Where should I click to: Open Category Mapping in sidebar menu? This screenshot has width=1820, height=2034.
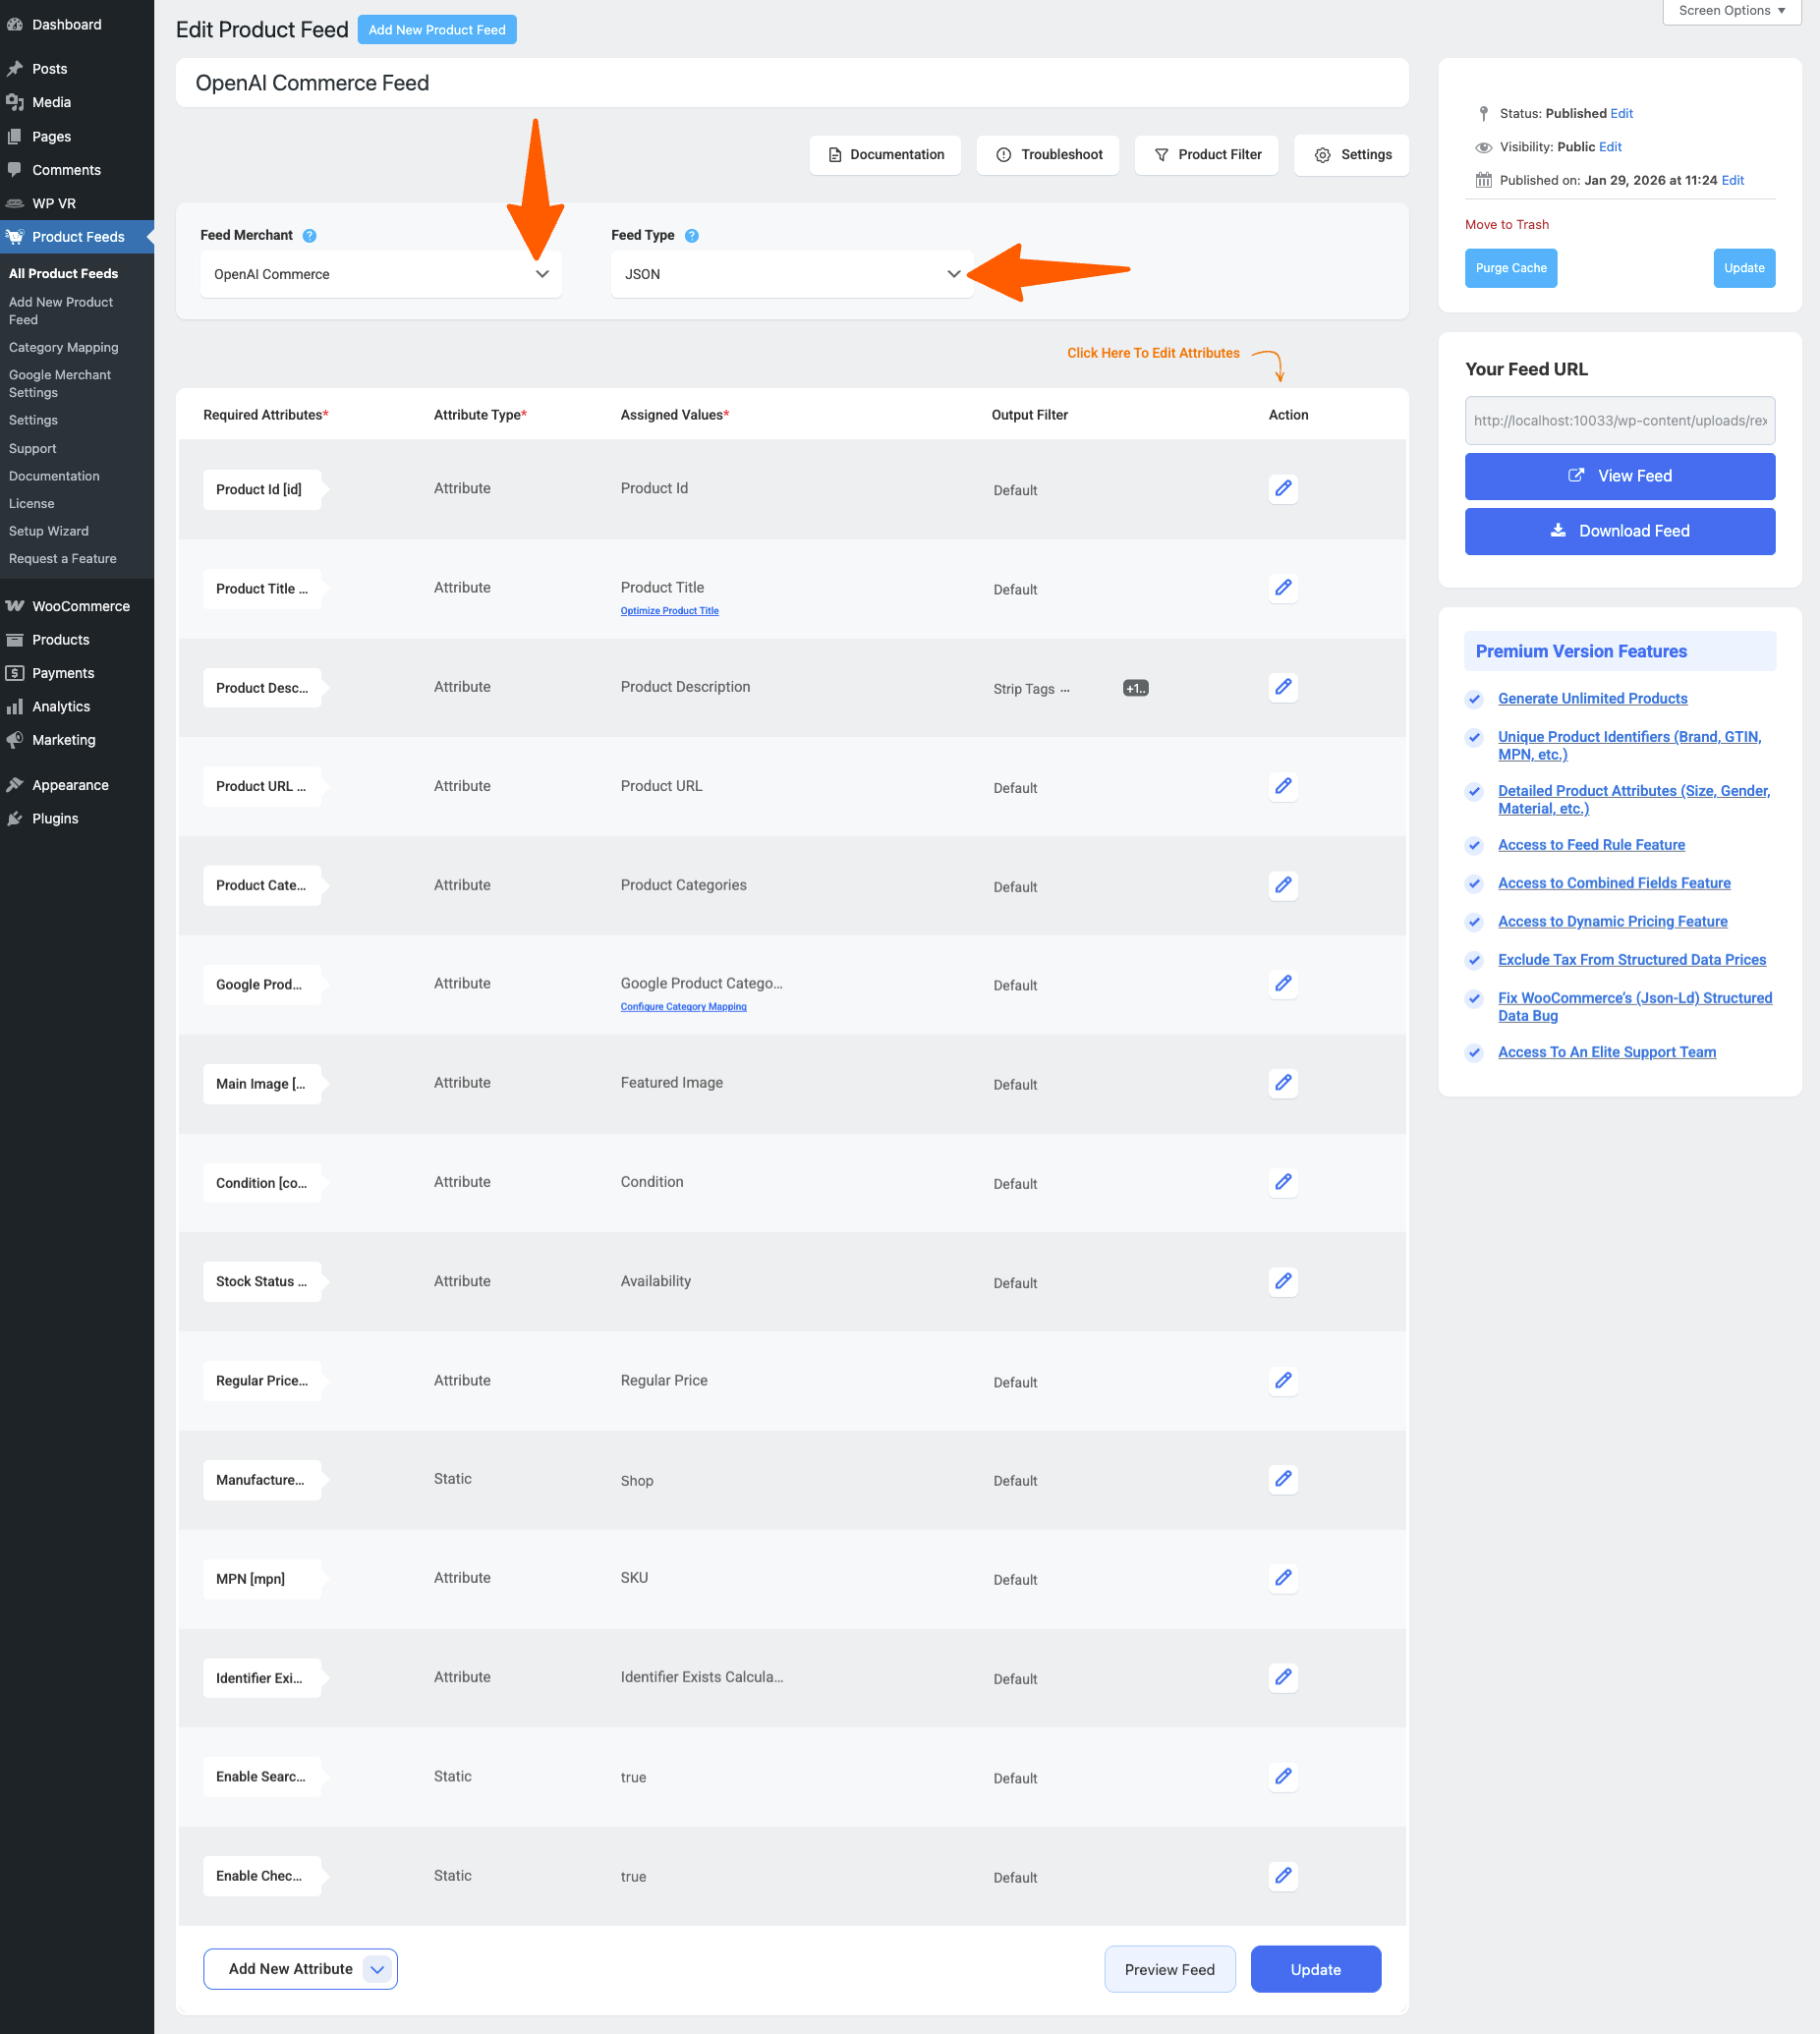tap(63, 347)
